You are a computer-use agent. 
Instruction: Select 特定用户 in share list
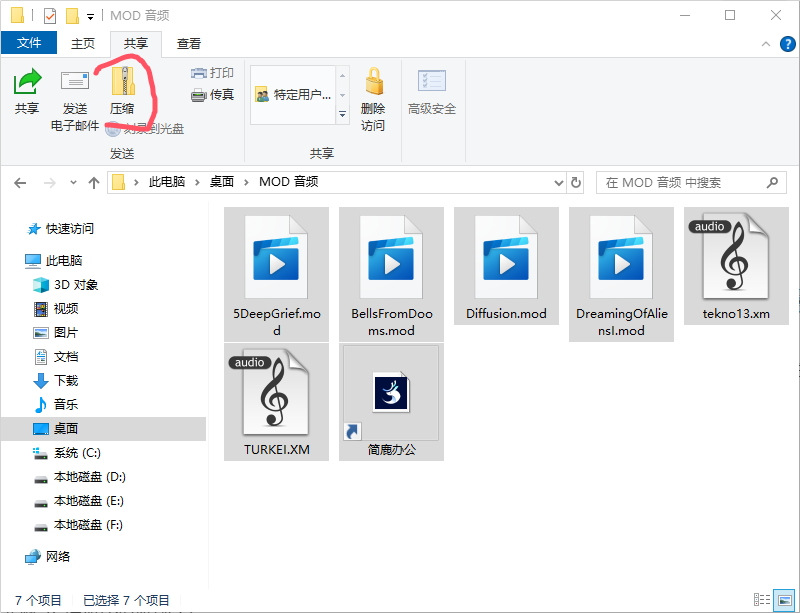point(293,95)
